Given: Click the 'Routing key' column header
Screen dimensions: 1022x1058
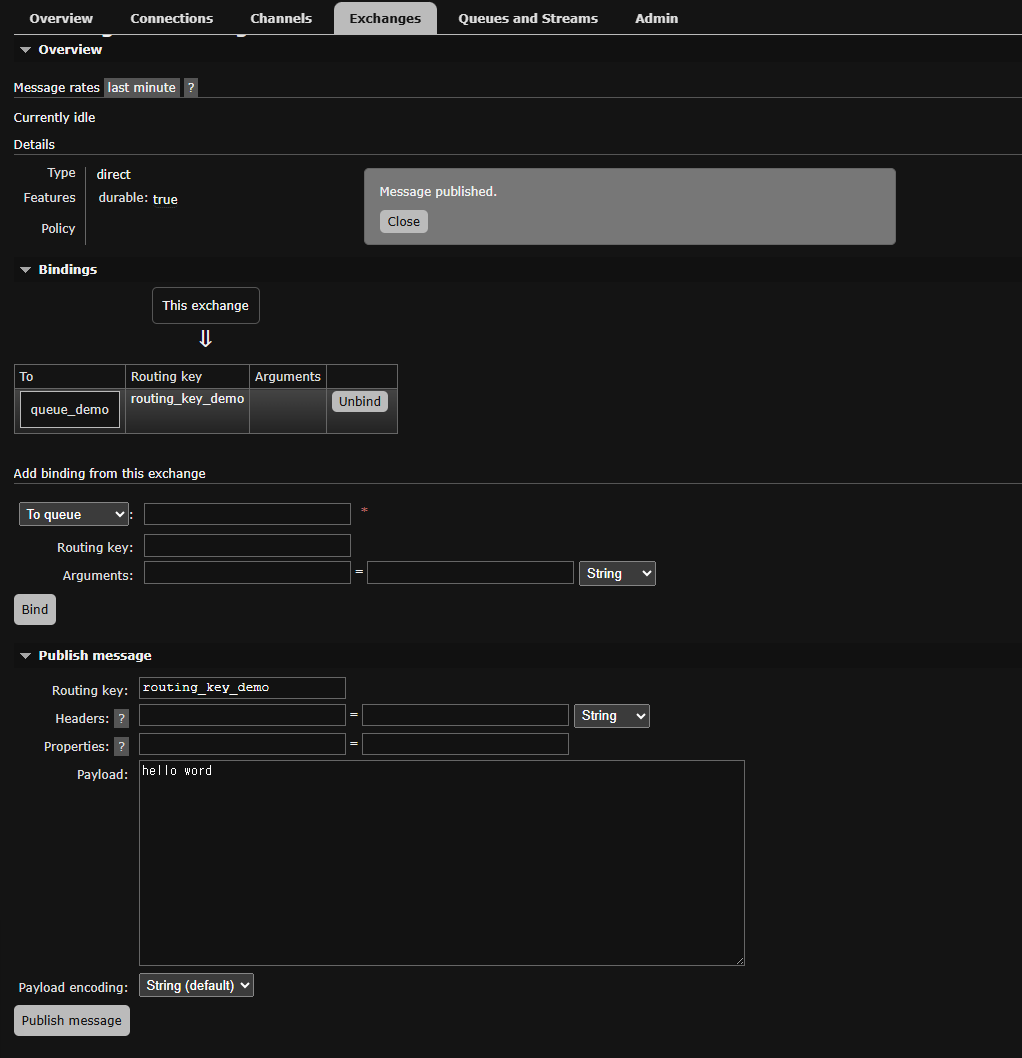Looking at the screenshot, I should (167, 377).
